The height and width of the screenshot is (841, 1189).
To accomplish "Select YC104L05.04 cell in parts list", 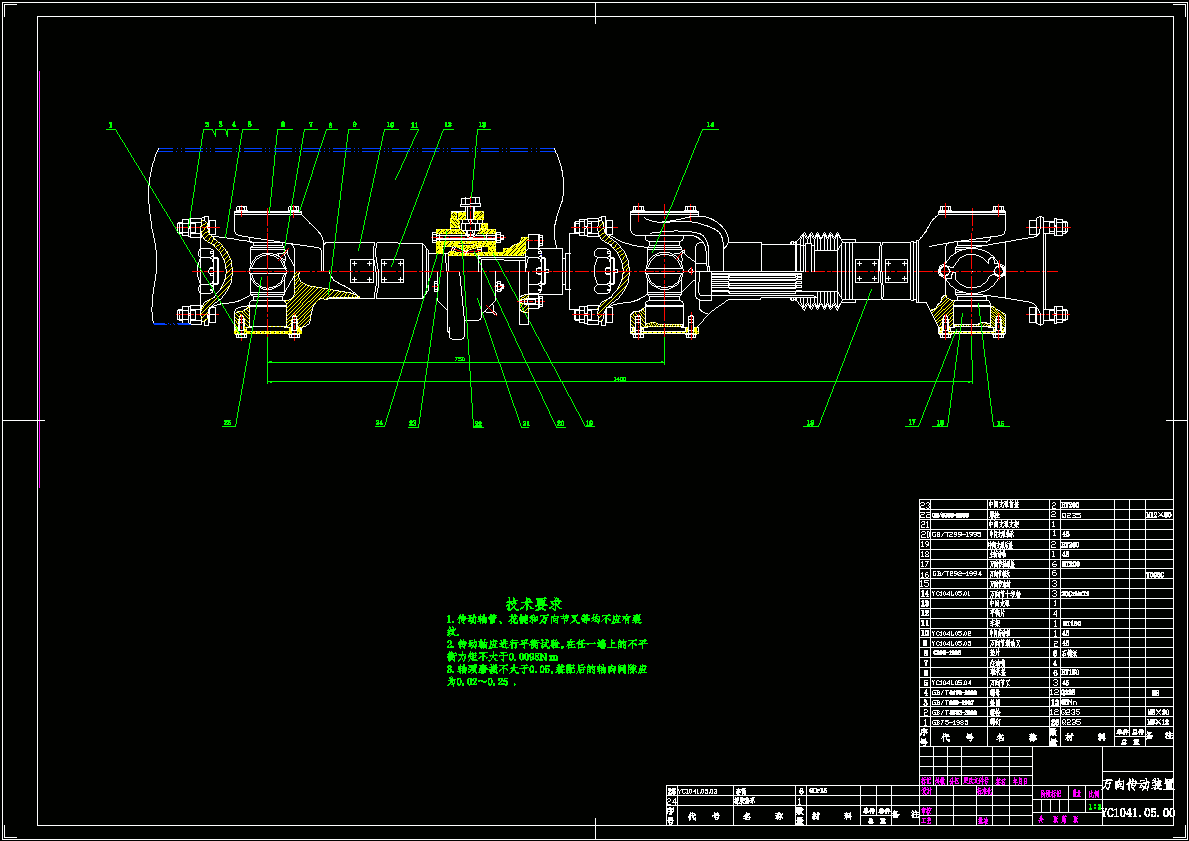I will pos(957,683).
